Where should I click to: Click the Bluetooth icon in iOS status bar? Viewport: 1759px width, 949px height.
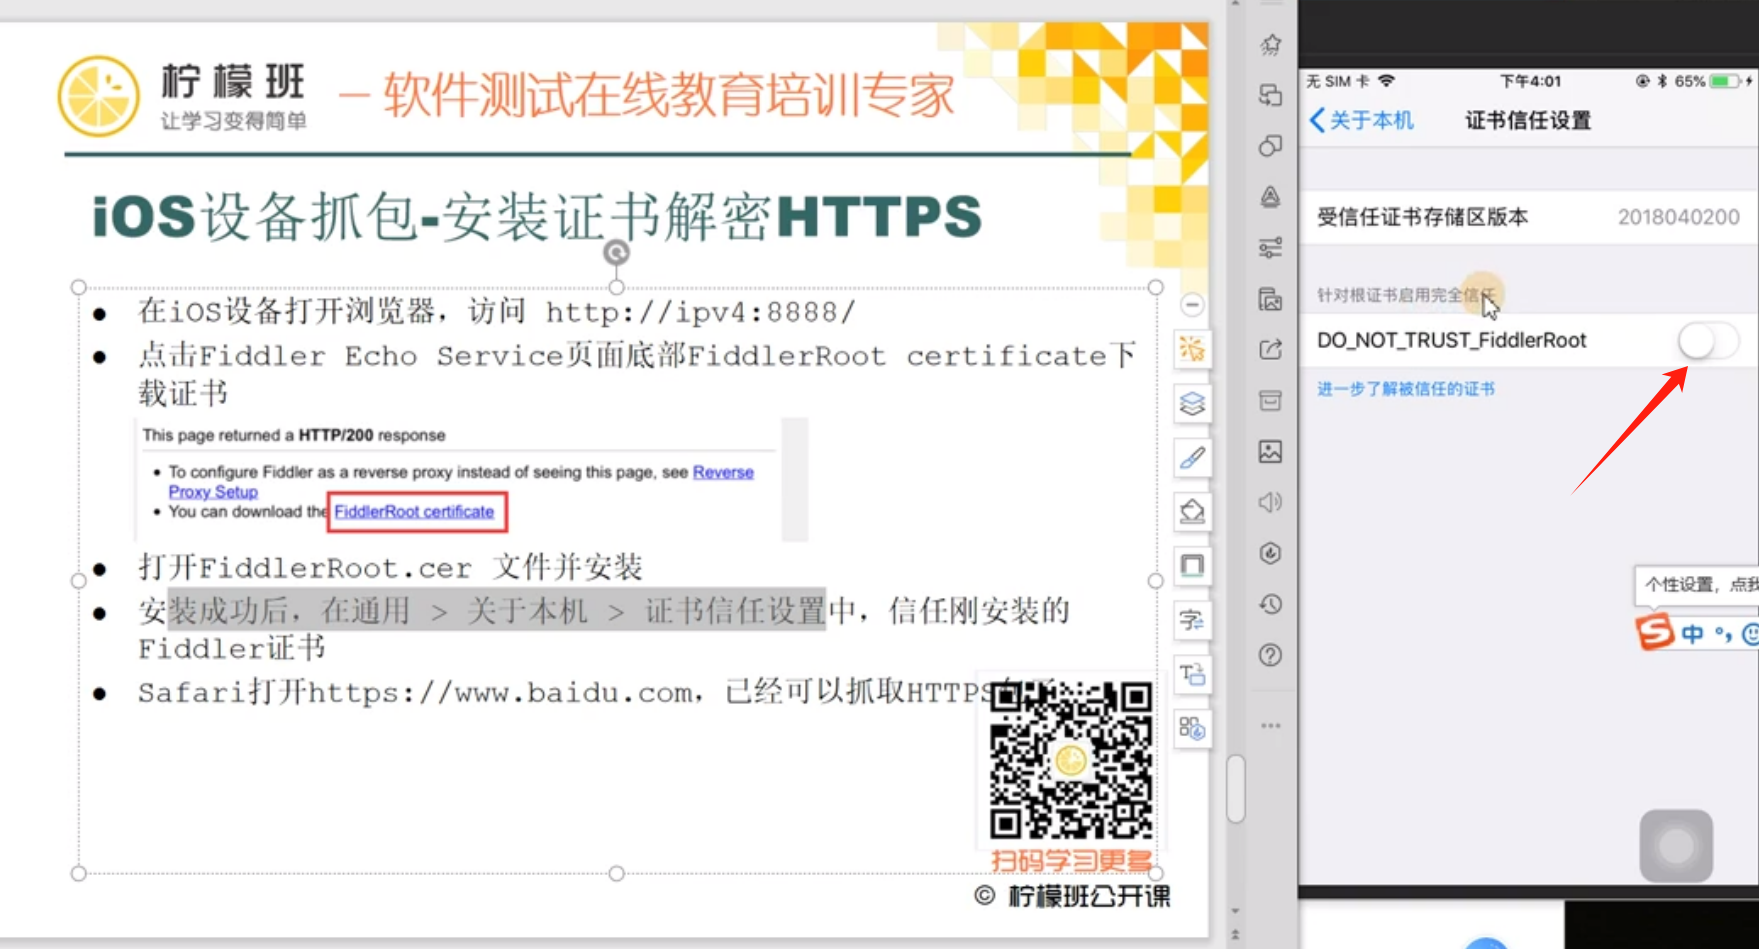point(1662,81)
